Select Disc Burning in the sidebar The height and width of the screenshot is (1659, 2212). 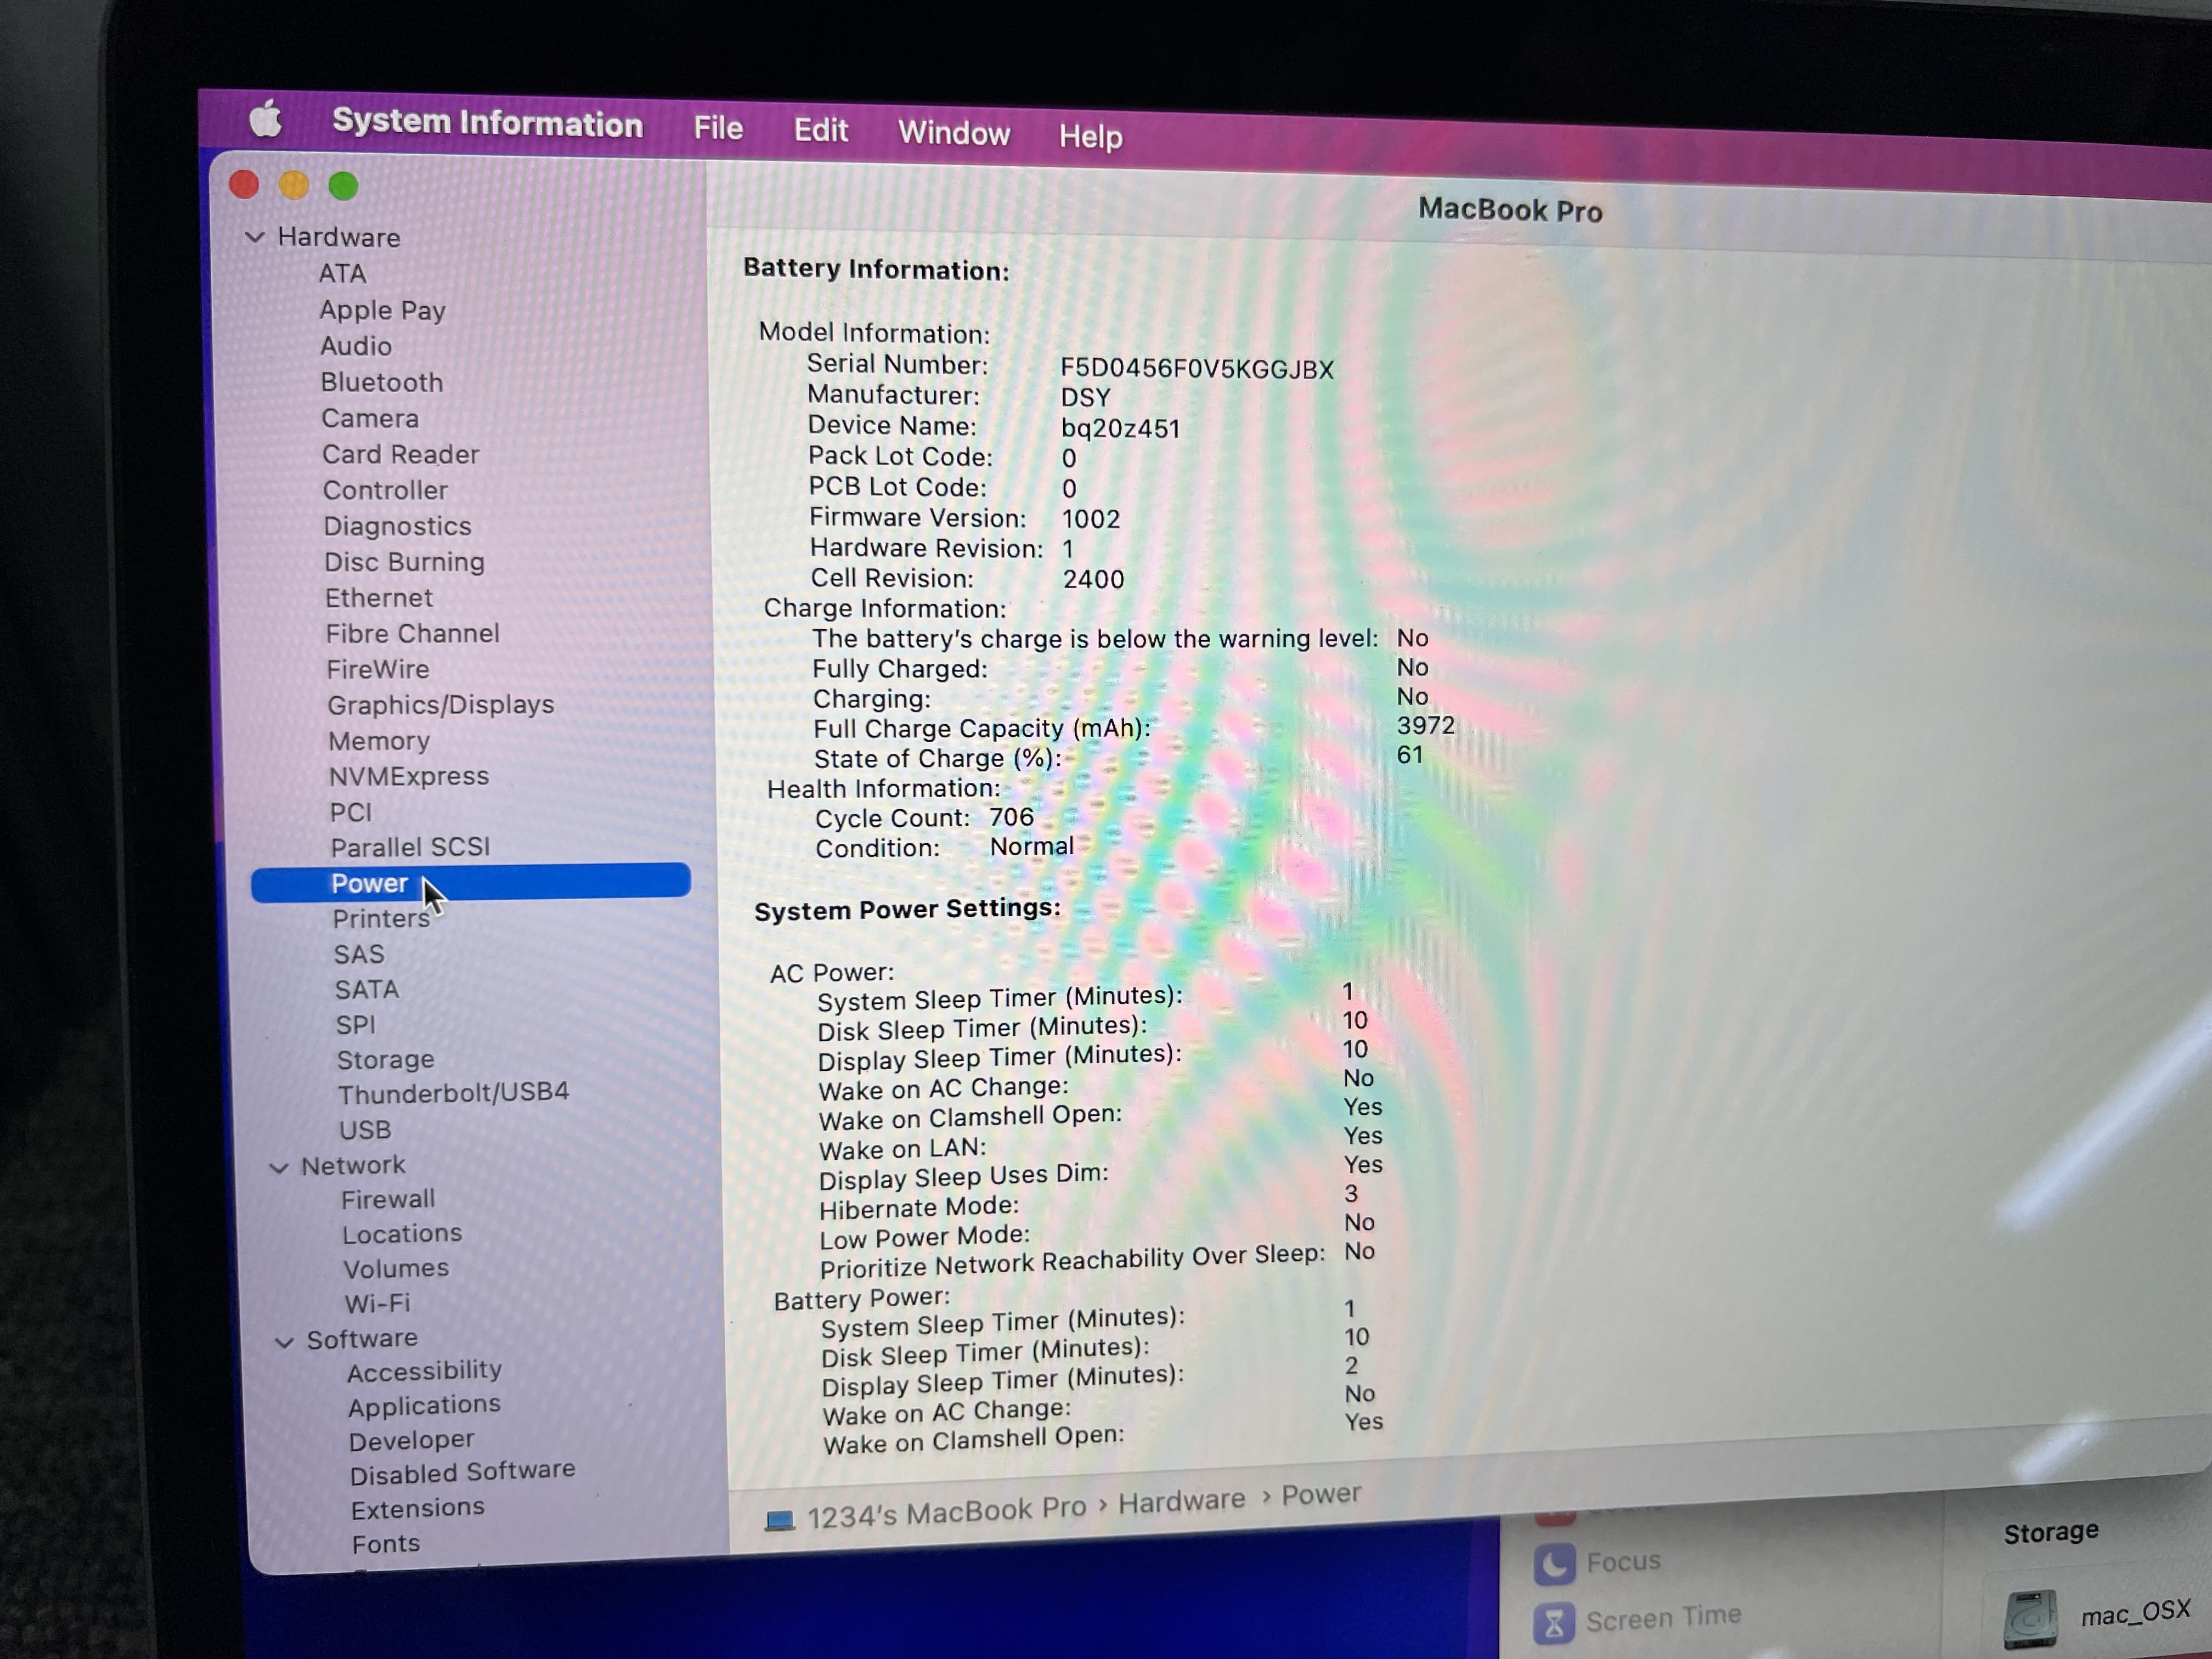pyautogui.click(x=404, y=562)
